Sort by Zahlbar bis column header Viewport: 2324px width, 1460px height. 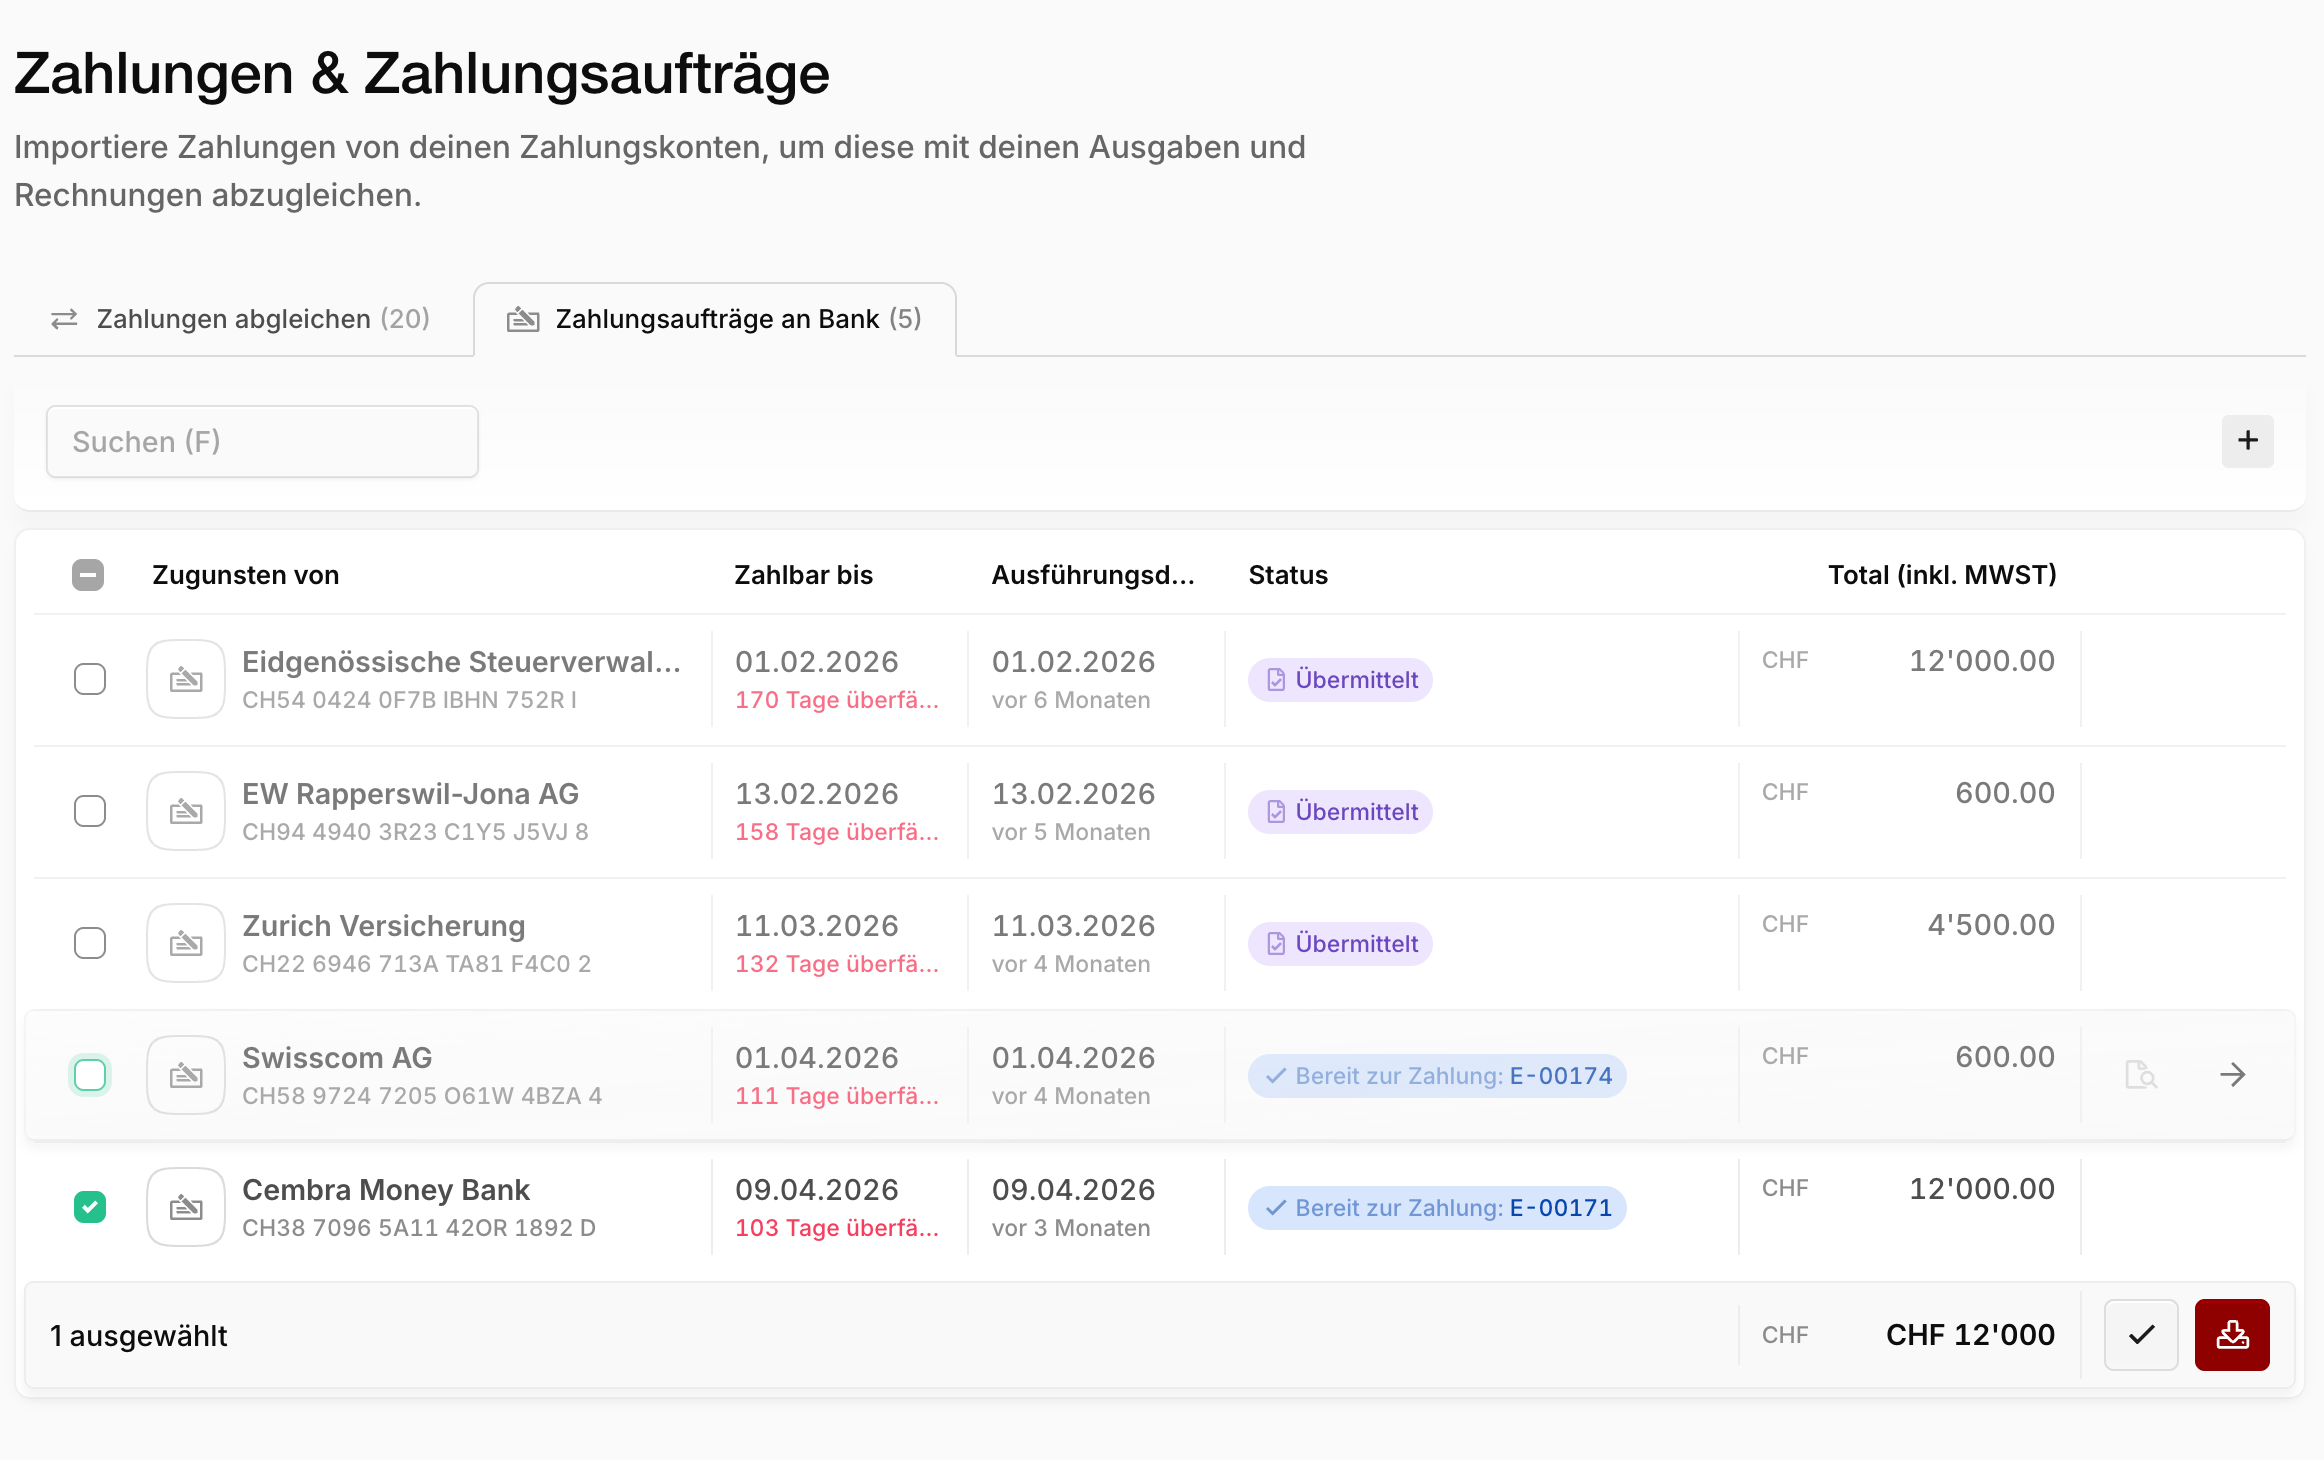pos(804,575)
